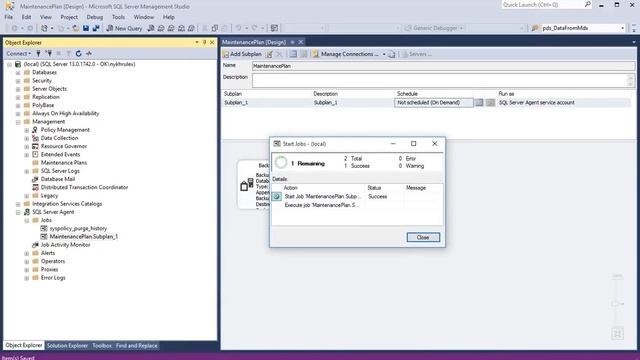The height and width of the screenshot is (360, 640).
Task: Expand the Server Objects node
Action: [18, 89]
